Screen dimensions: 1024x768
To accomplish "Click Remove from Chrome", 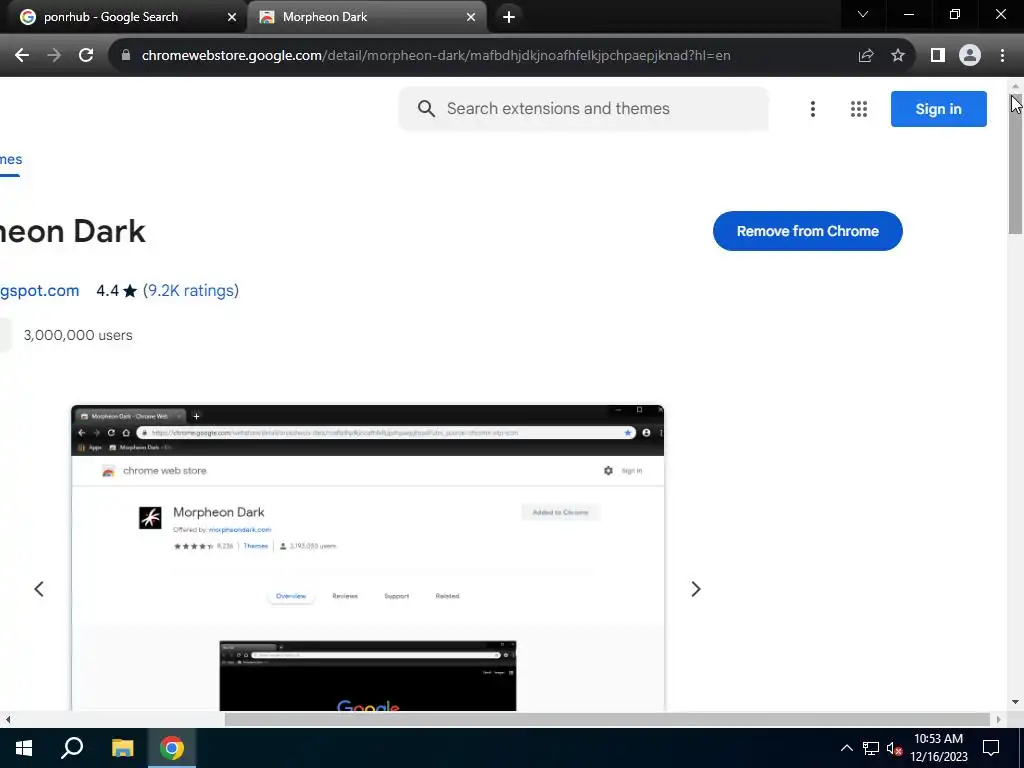I will (808, 231).
